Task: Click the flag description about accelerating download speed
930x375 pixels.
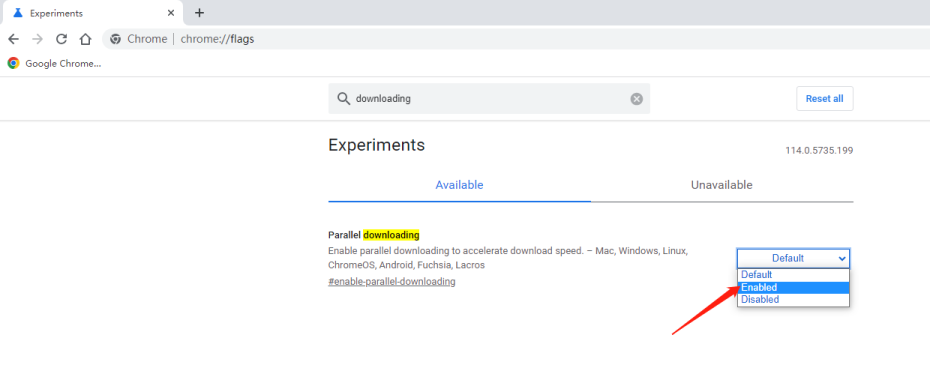Action: tap(508, 258)
